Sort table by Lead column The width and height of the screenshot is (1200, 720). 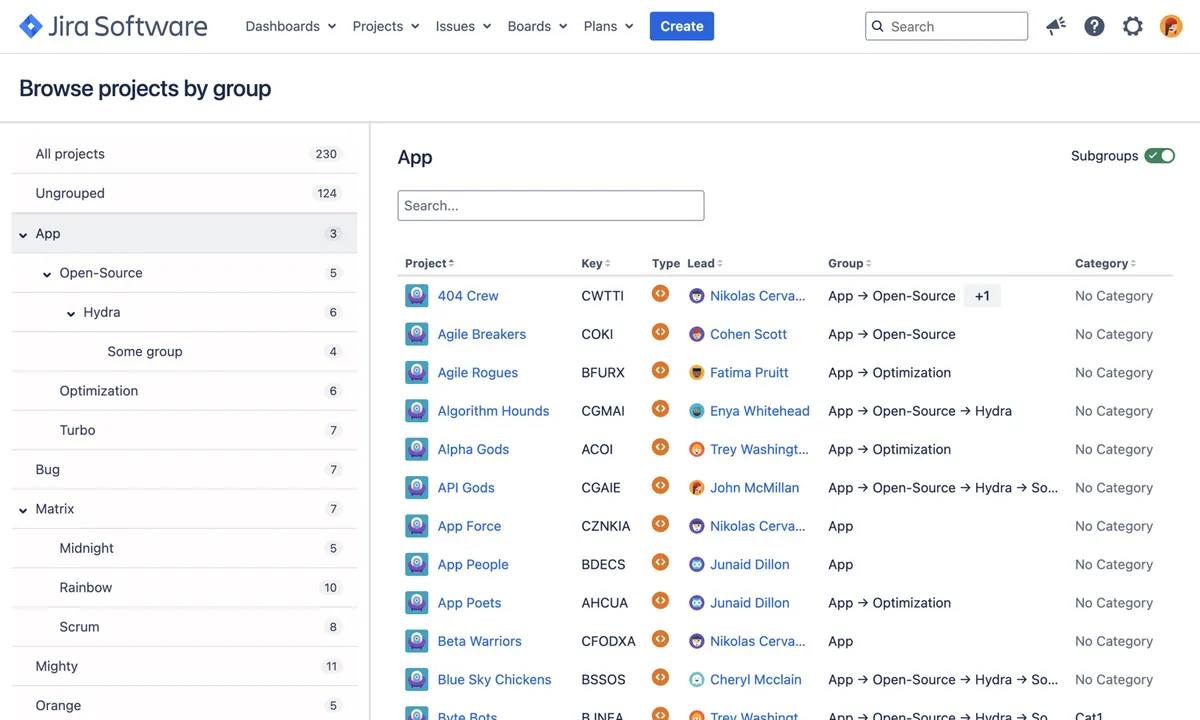[705, 263]
